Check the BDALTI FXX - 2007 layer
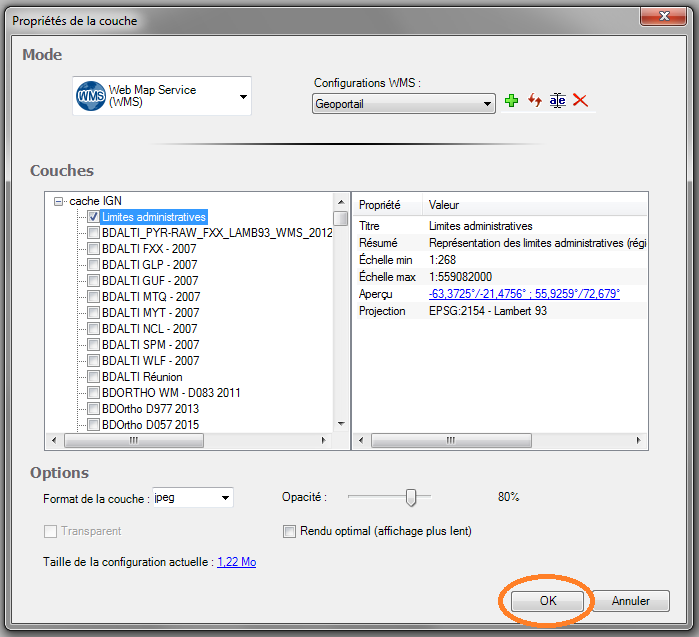 pyautogui.click(x=93, y=249)
